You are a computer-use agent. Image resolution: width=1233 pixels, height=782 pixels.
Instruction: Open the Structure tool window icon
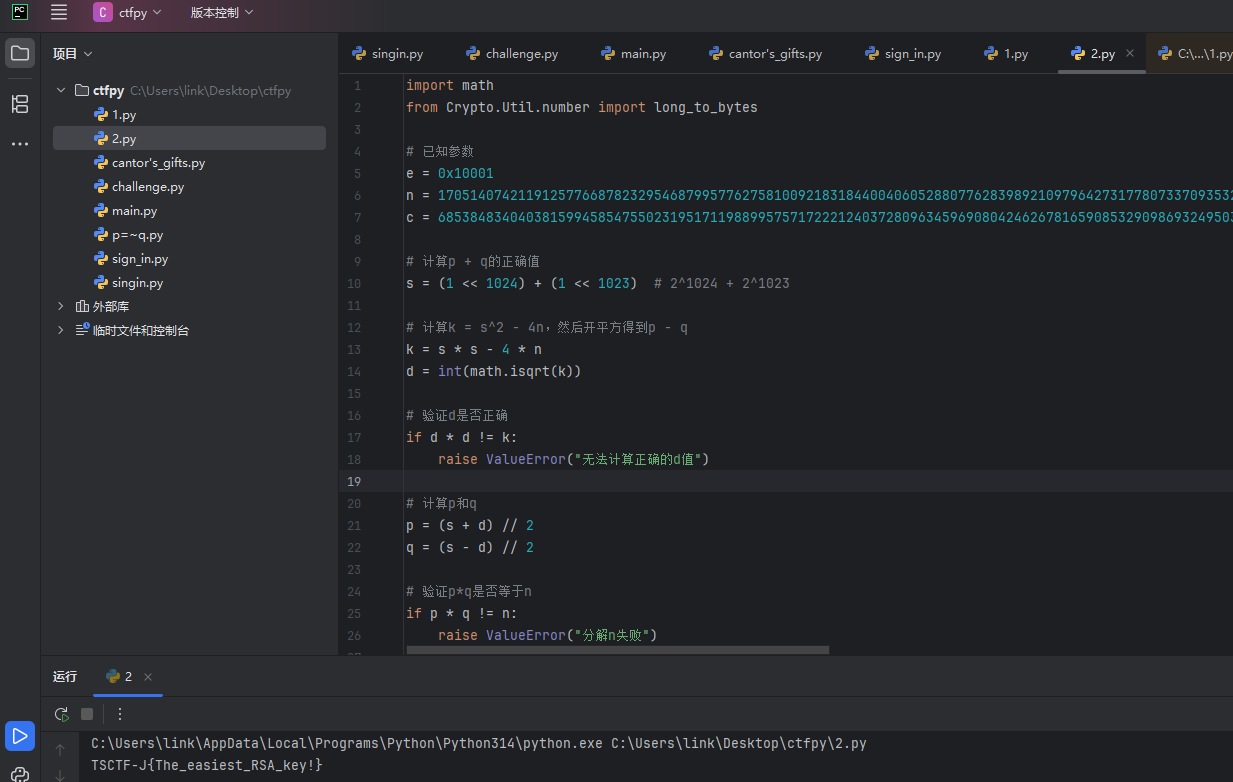tap(20, 103)
